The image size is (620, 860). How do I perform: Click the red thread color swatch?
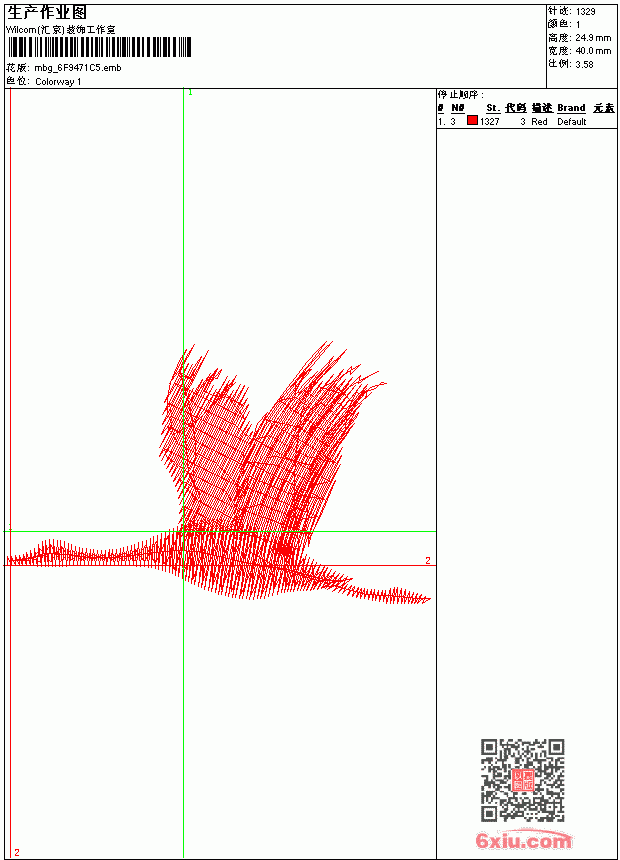[x=472, y=120]
